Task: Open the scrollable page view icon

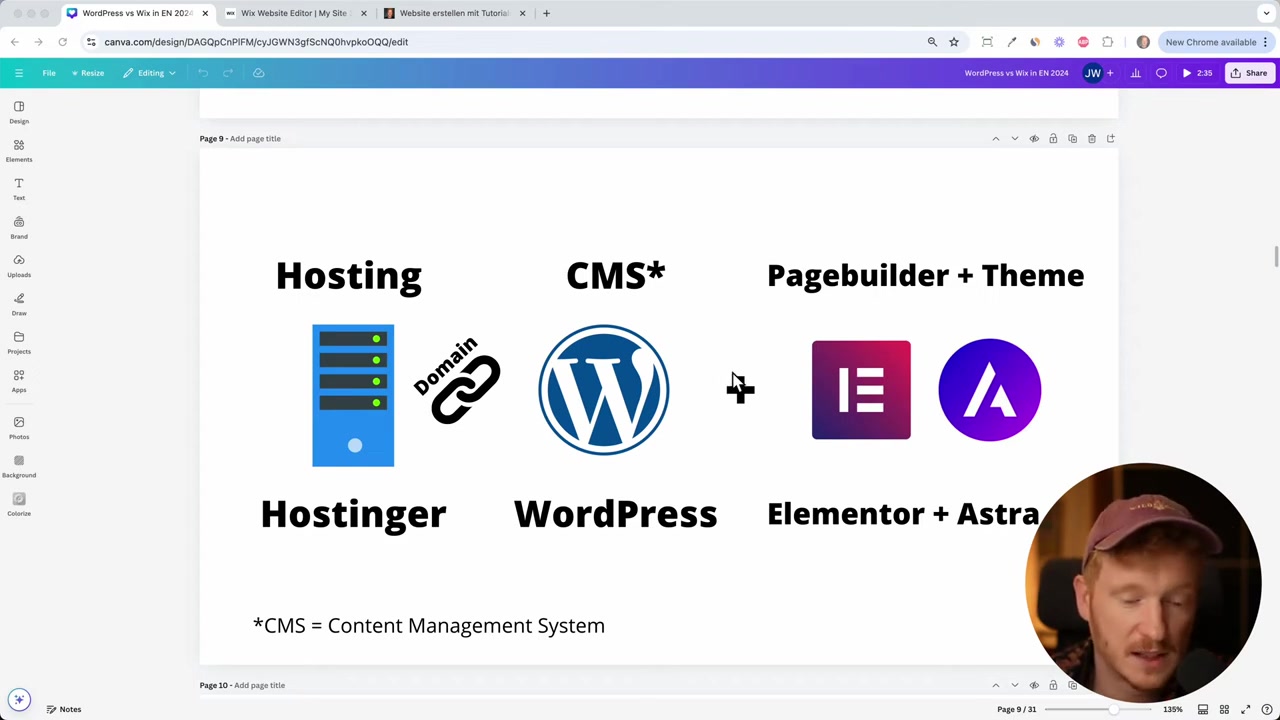Action: coord(1203,710)
